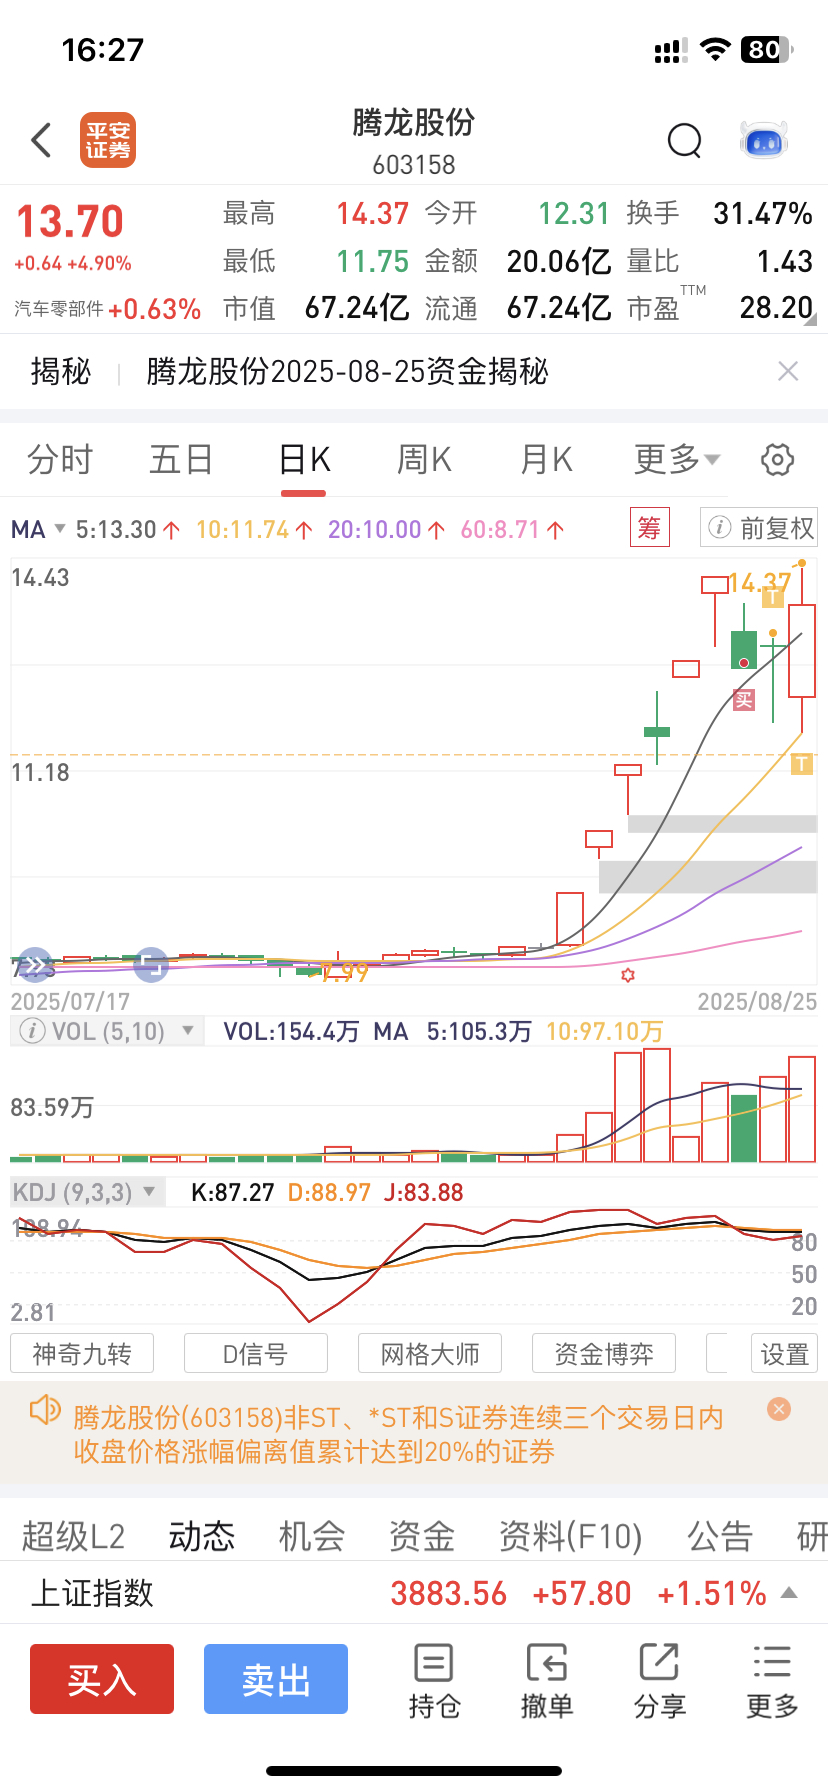Viewport: 828px width, 1792px height.
Task: Tap the red 筹 chip distribution icon
Action: 649,527
